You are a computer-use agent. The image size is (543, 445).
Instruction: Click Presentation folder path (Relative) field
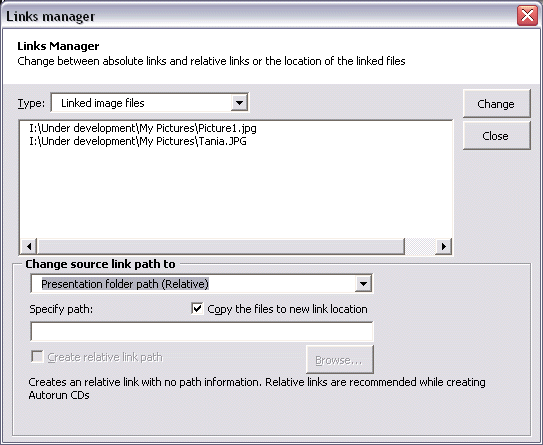point(202,284)
